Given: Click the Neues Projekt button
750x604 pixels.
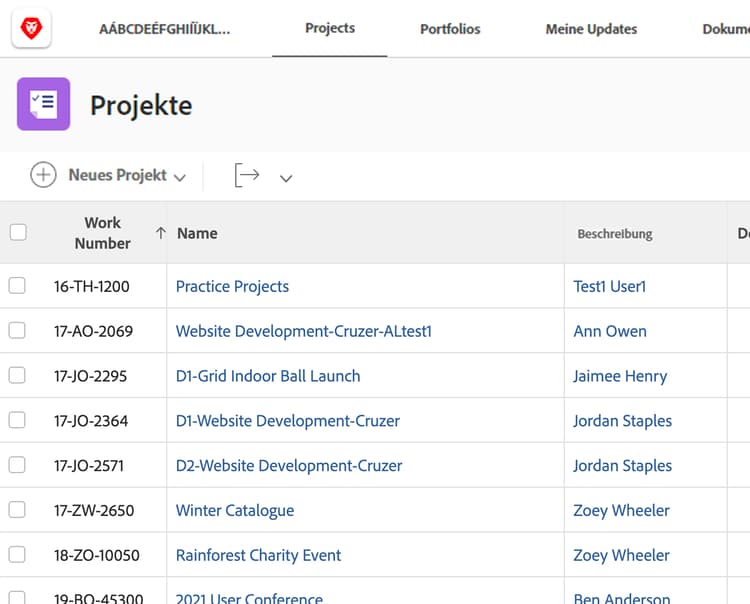Looking at the screenshot, I should [117, 175].
